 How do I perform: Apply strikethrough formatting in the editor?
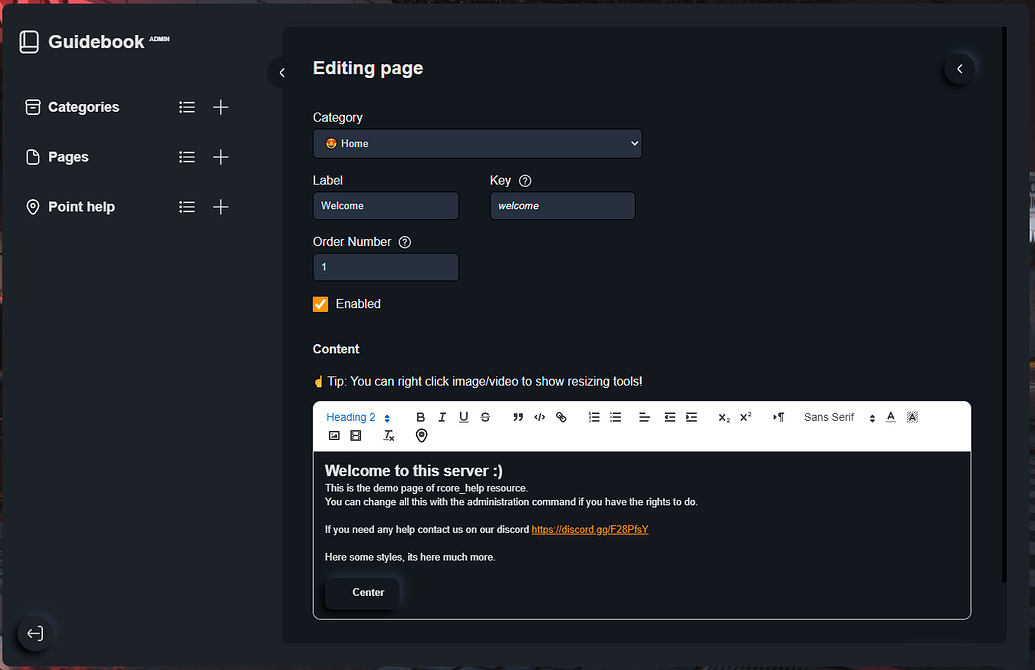click(485, 417)
